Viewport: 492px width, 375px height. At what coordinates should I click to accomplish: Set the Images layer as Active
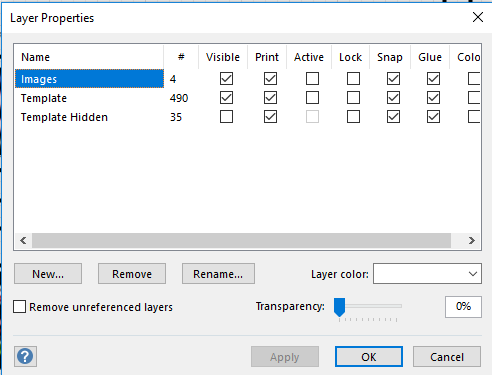[x=312, y=79]
